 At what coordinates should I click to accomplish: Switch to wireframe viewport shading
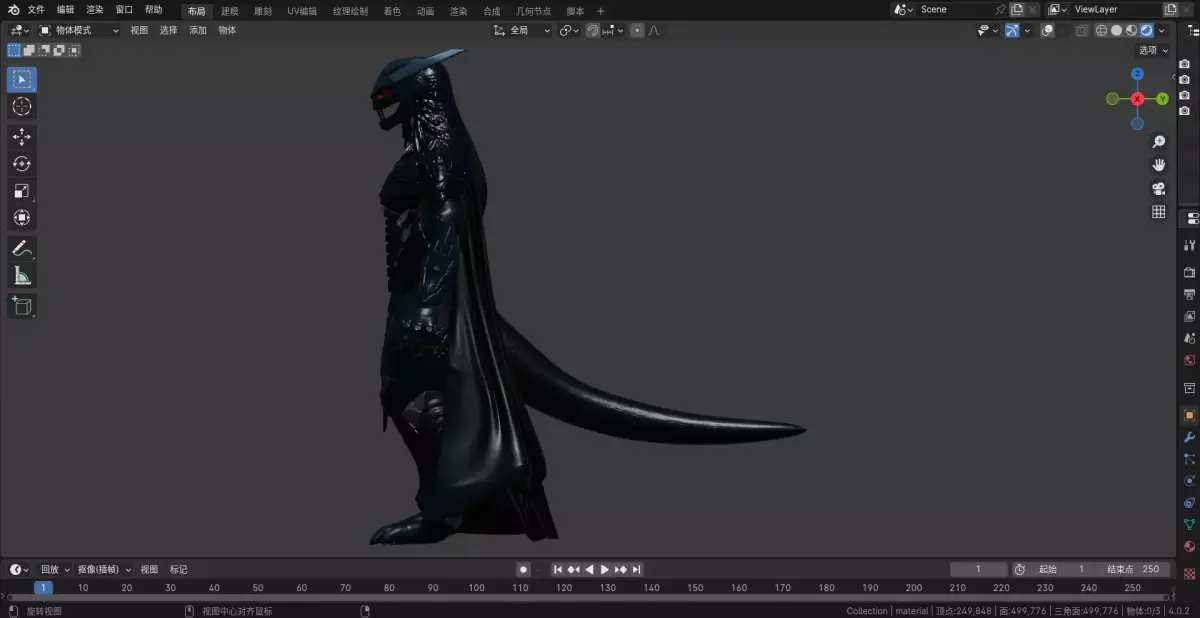point(1101,31)
